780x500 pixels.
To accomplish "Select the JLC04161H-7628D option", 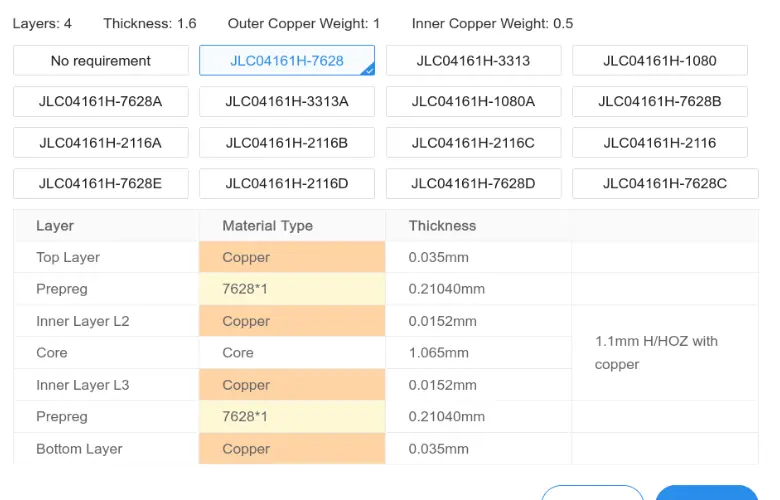I will [474, 184].
